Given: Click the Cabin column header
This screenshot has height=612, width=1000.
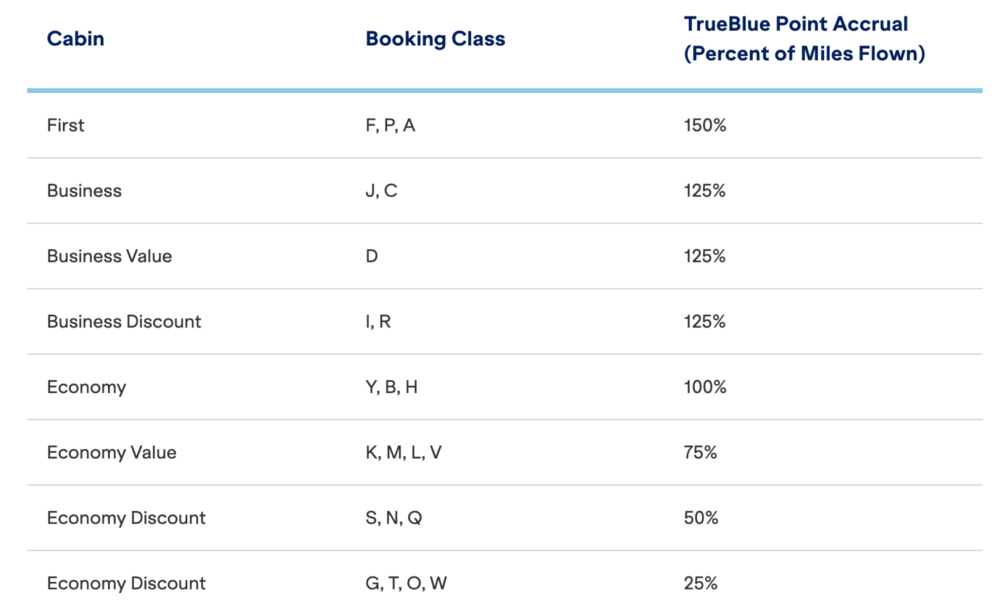Looking at the screenshot, I should point(75,40).
